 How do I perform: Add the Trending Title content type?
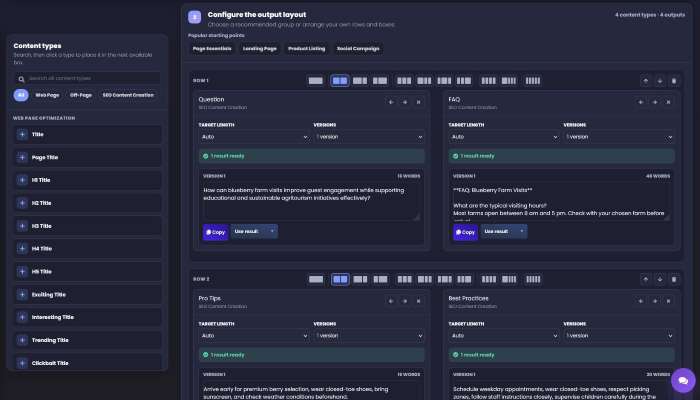(x=88, y=340)
